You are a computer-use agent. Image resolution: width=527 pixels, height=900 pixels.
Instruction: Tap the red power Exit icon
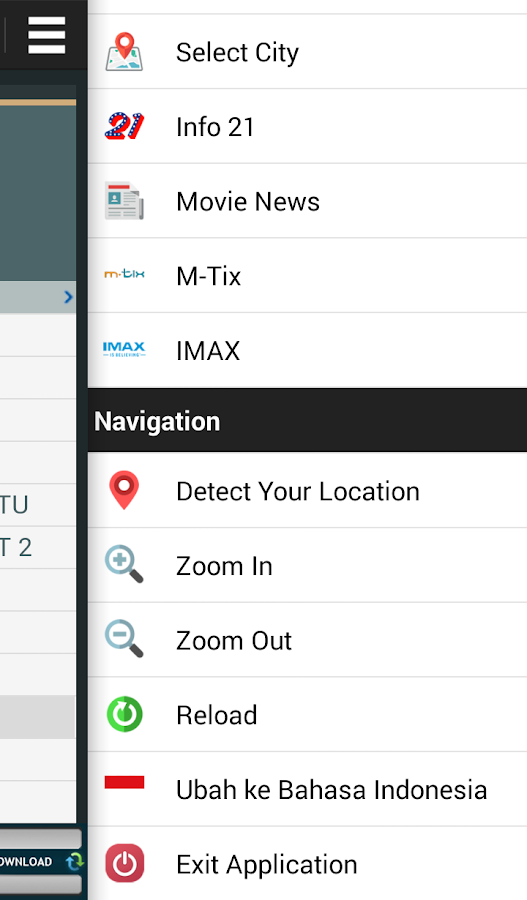coord(125,863)
